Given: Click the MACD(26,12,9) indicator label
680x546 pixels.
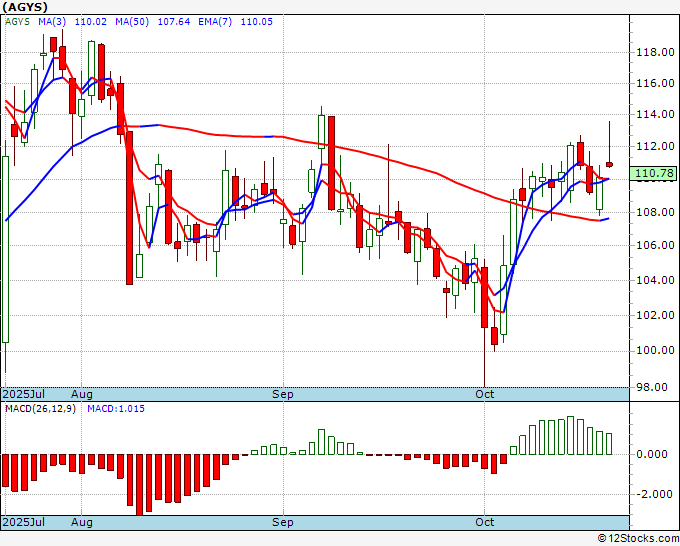Looking at the screenshot, I should pos(40,409).
